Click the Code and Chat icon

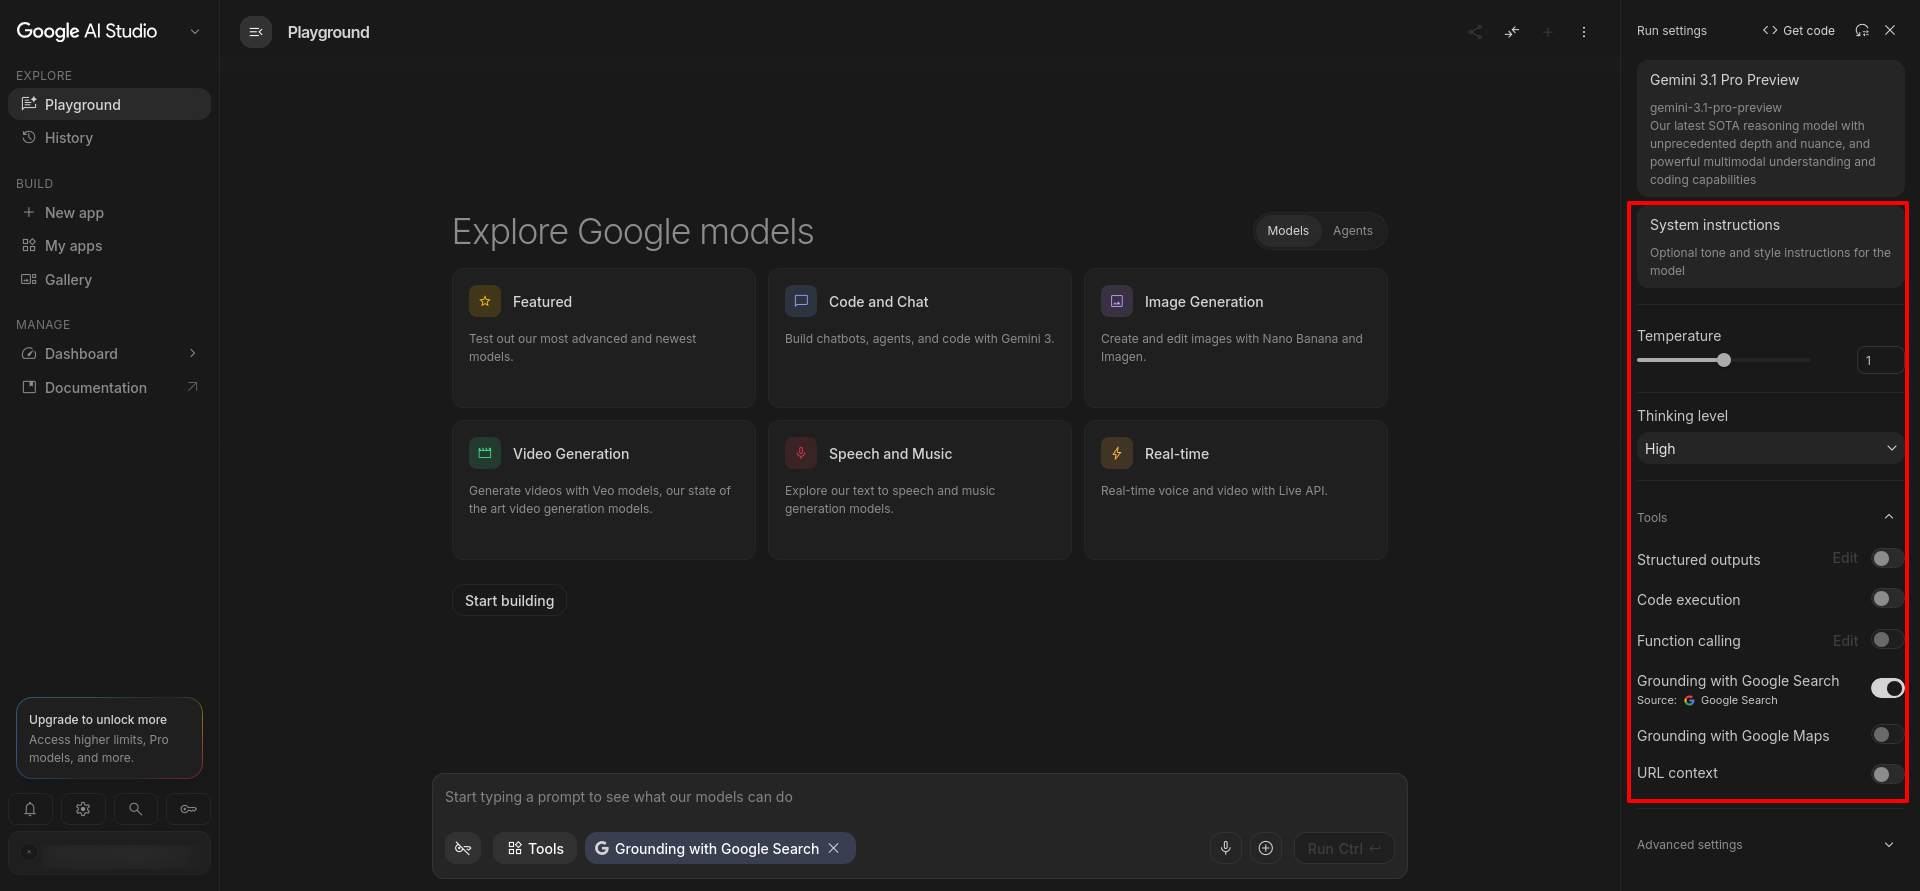(801, 301)
